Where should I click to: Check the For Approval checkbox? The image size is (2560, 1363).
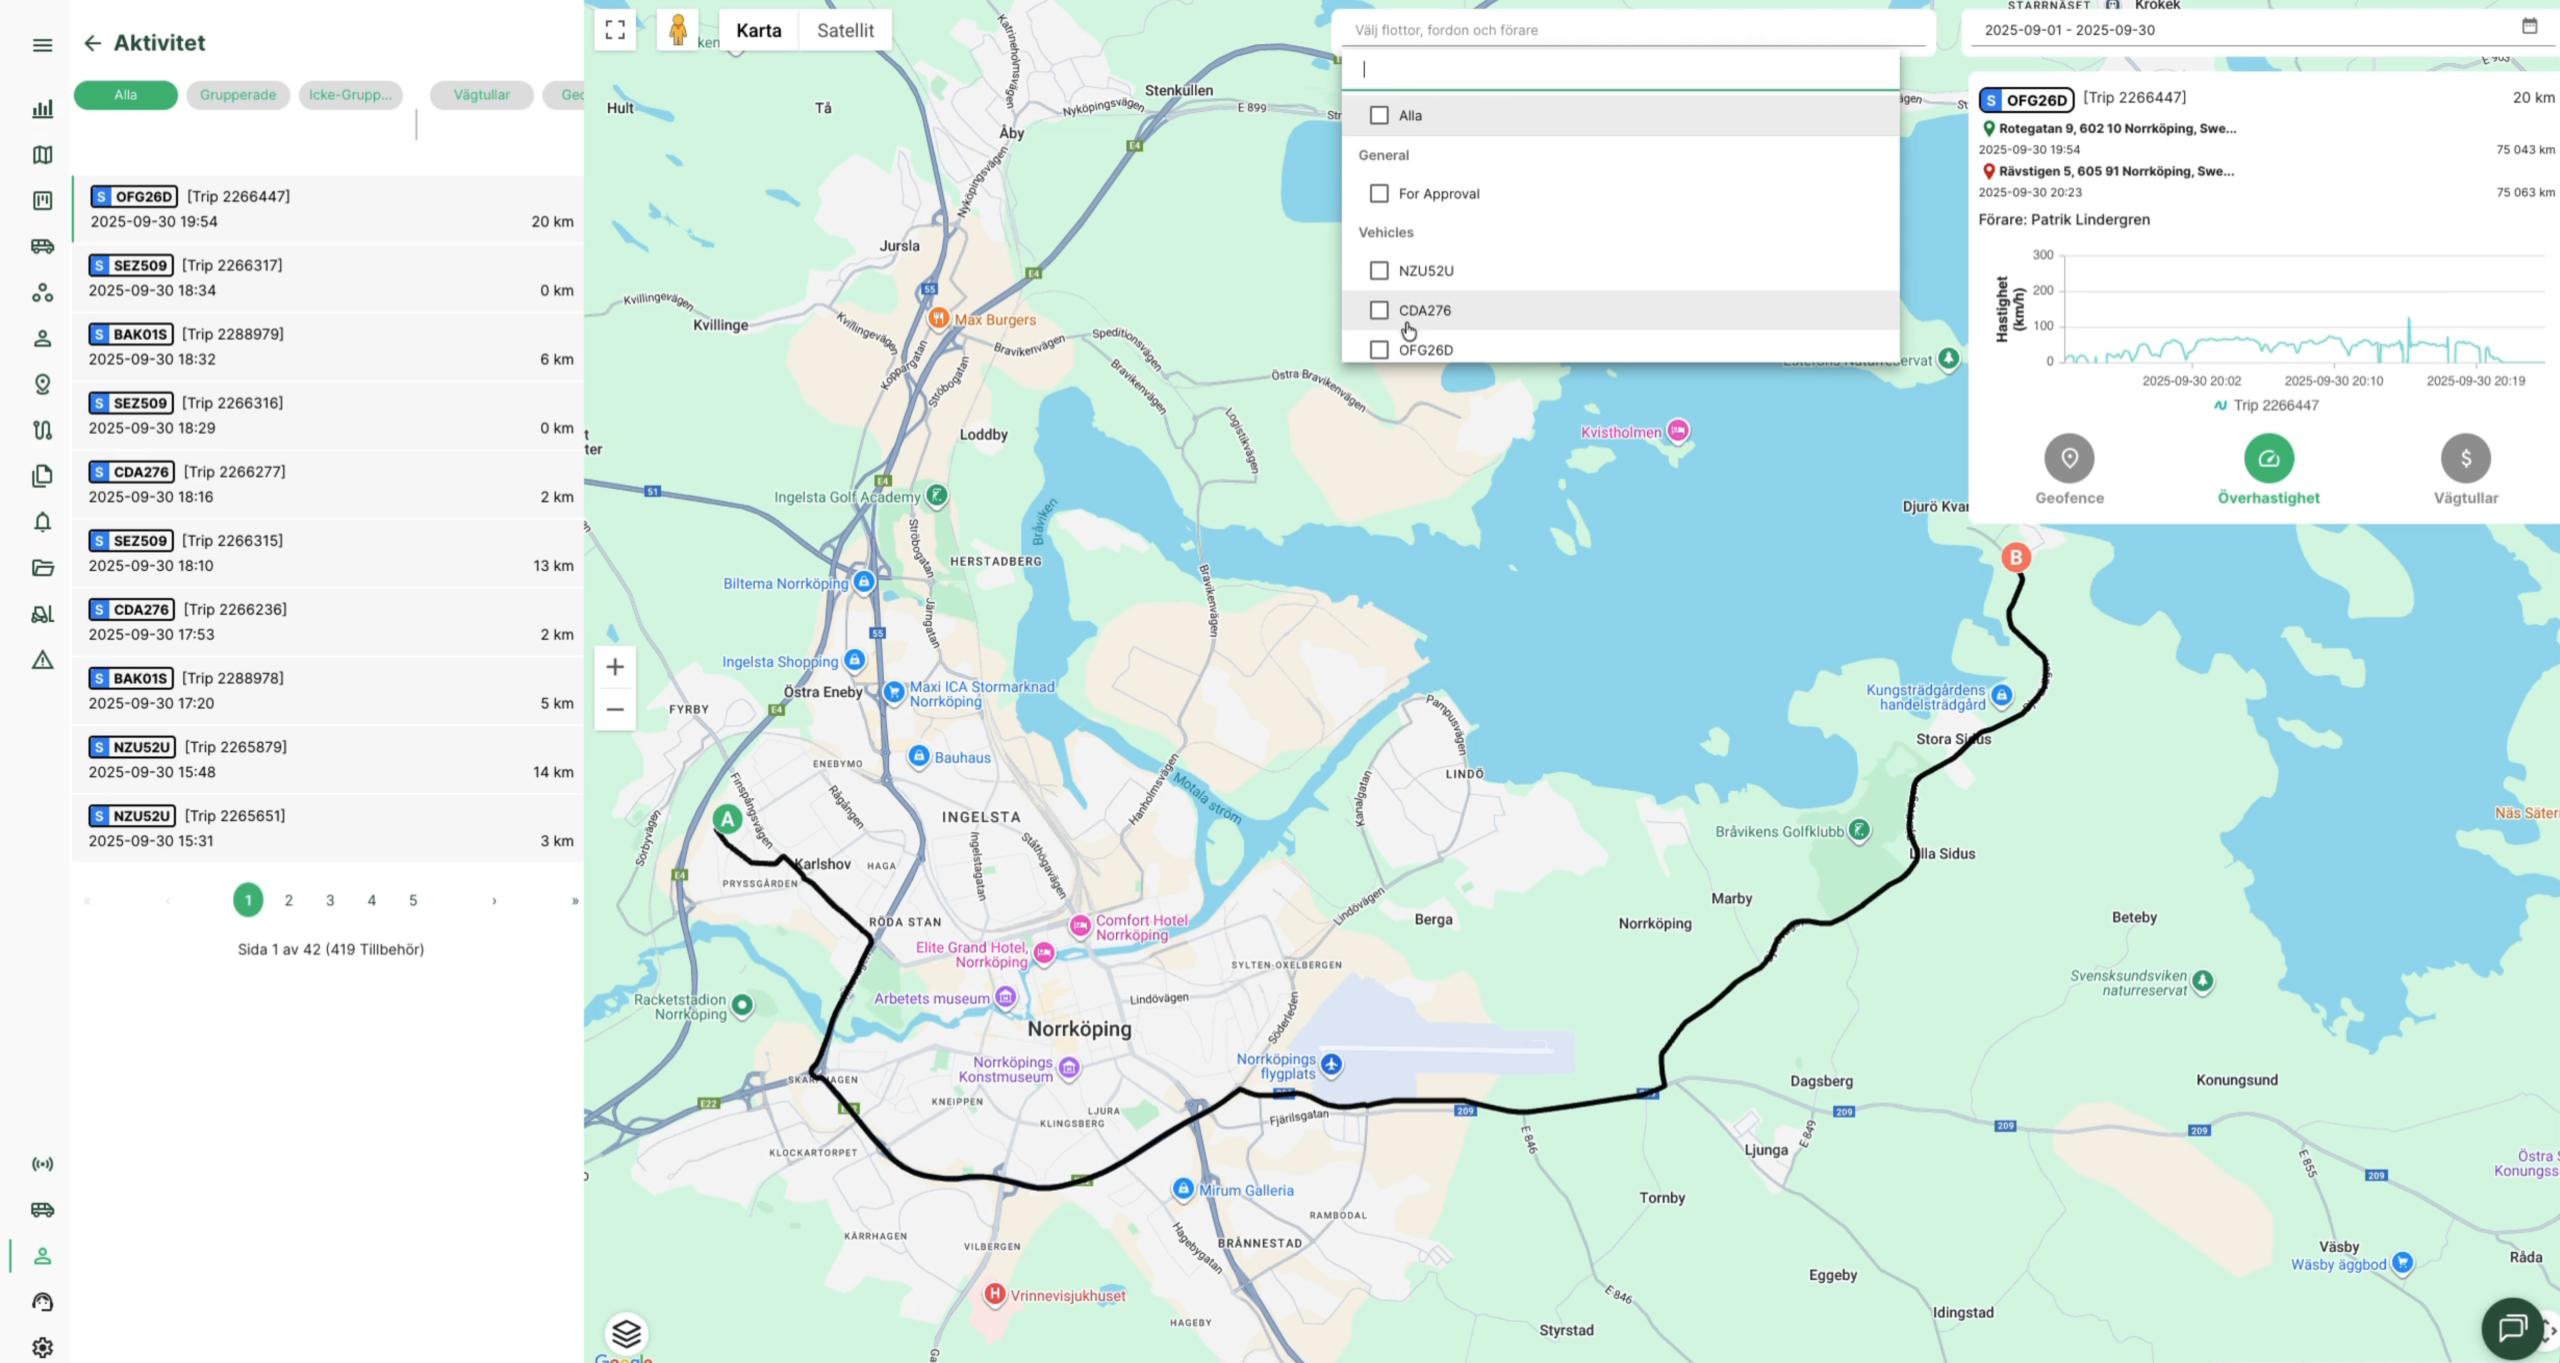pos(1379,194)
